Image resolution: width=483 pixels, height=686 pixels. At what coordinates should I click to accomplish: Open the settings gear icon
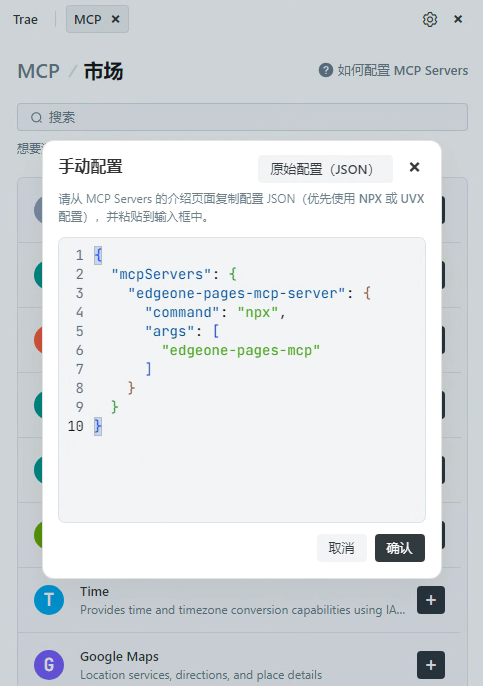tap(430, 19)
